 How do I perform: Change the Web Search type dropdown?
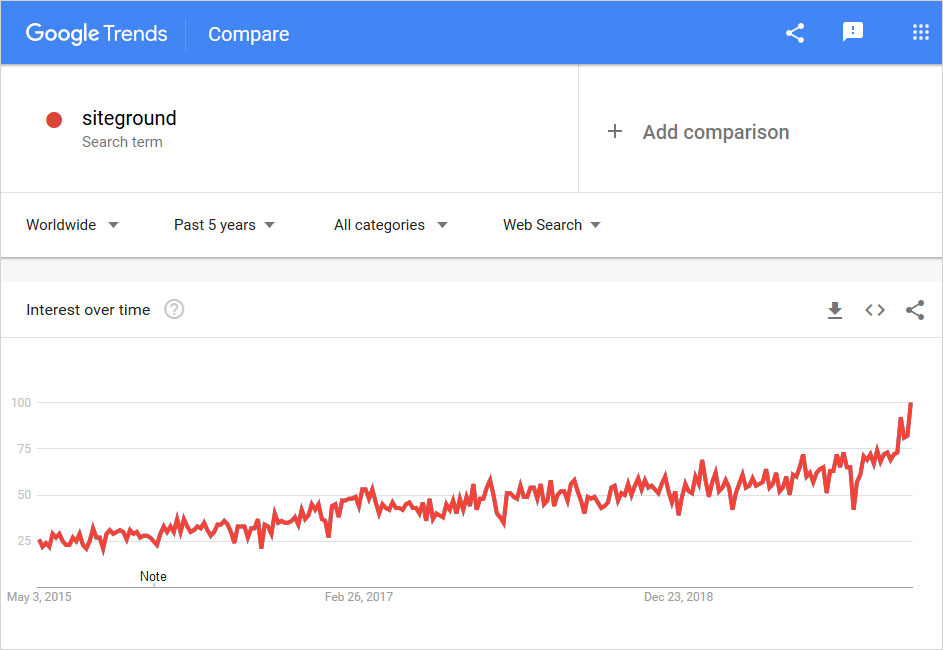551,225
